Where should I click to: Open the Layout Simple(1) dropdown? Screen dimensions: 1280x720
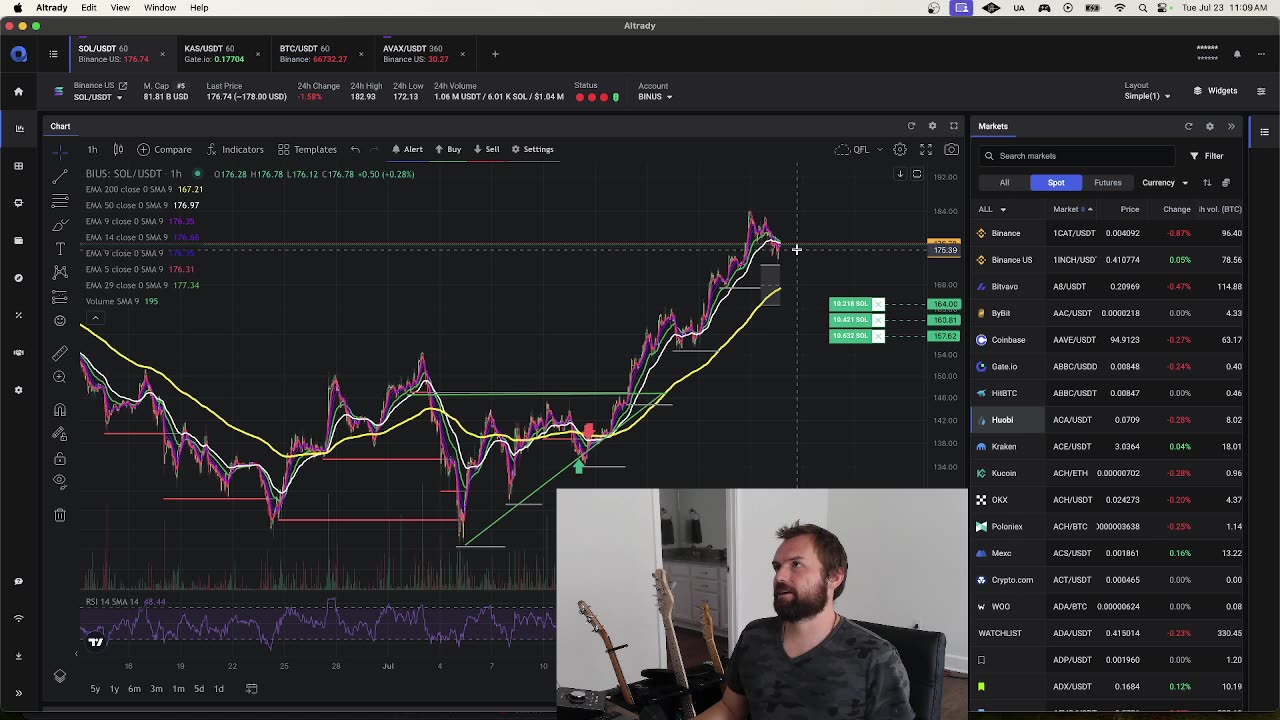[x=1147, y=96]
